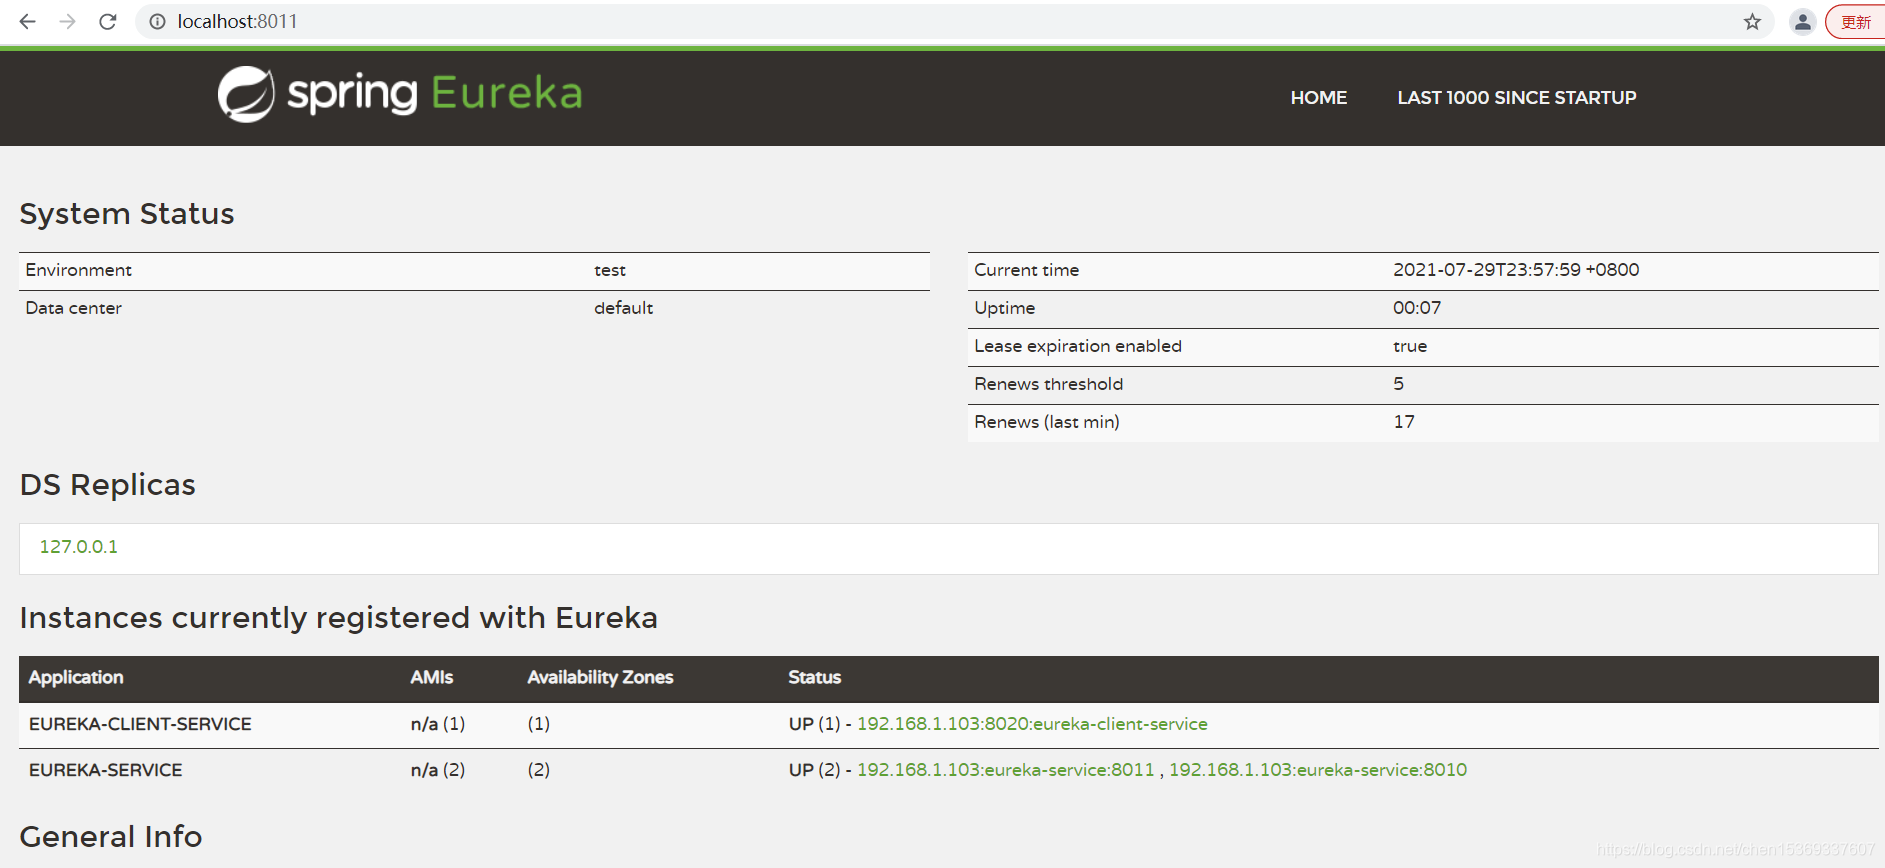This screenshot has width=1885, height=868.
Task: Click the Availability Zones column header
Action: (x=600, y=677)
